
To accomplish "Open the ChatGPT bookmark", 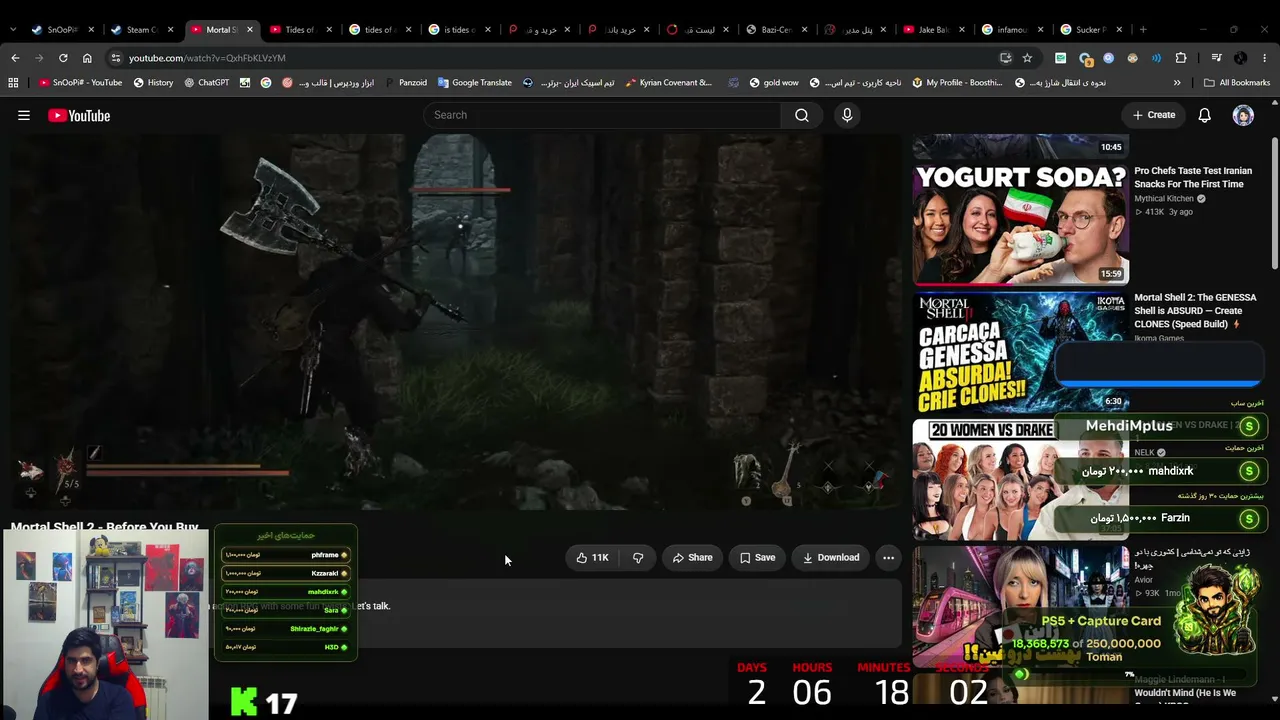I will coord(207,83).
